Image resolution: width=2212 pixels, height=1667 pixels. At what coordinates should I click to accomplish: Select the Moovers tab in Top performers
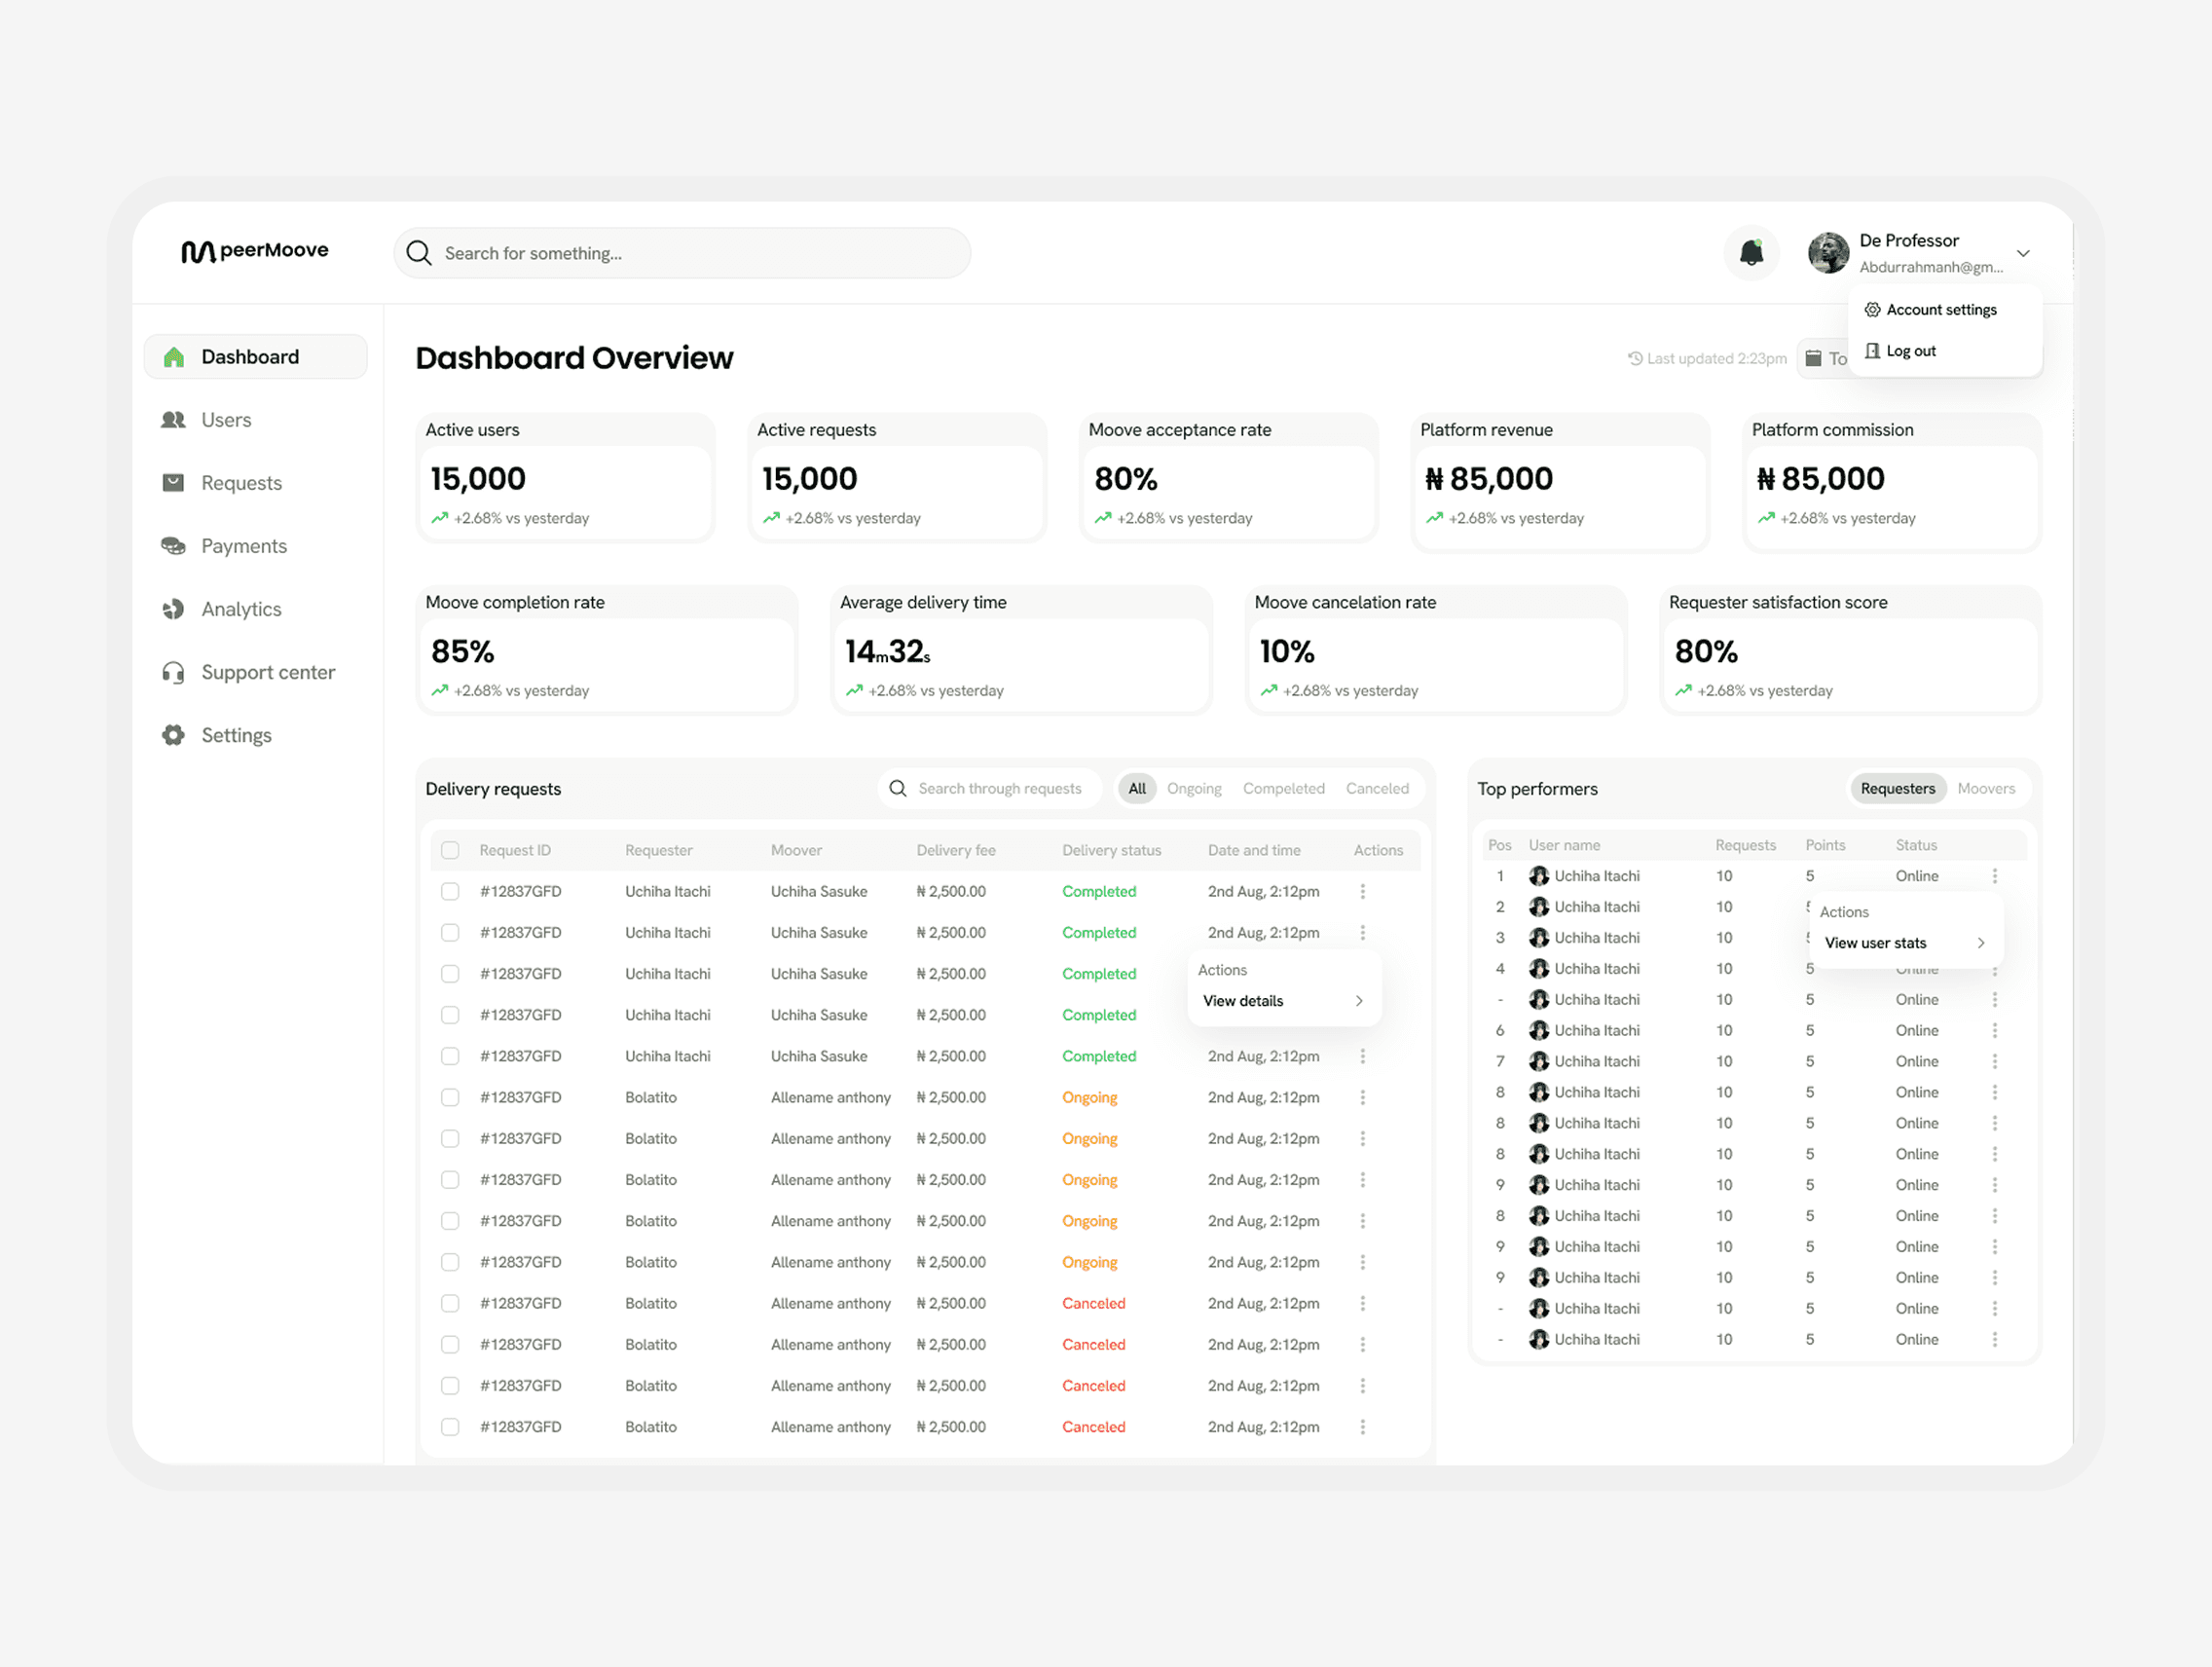click(1986, 788)
